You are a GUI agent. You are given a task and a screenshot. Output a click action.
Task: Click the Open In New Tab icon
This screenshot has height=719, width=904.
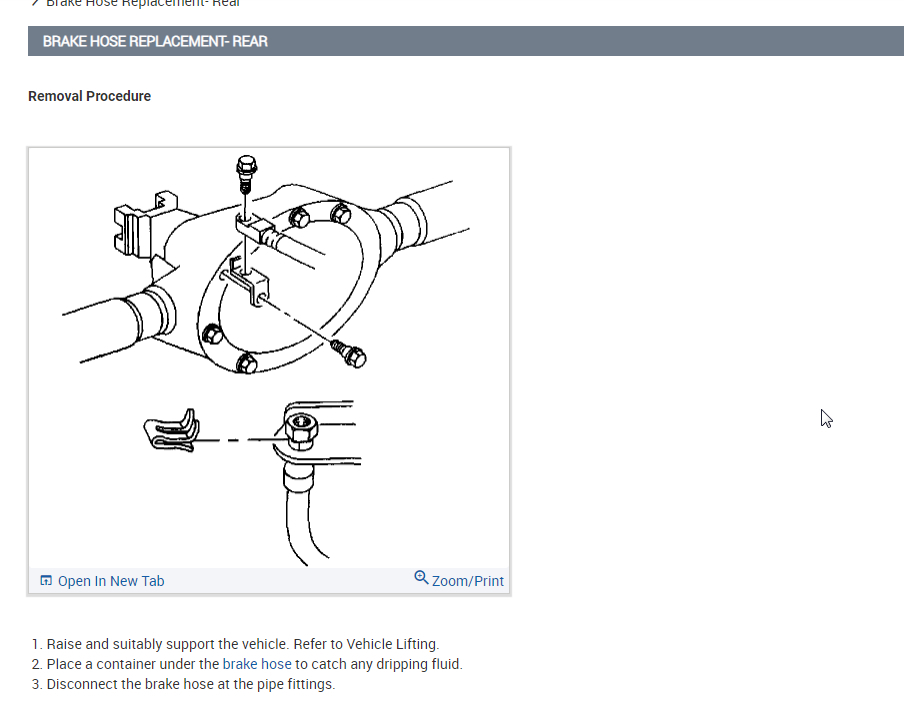coord(46,580)
